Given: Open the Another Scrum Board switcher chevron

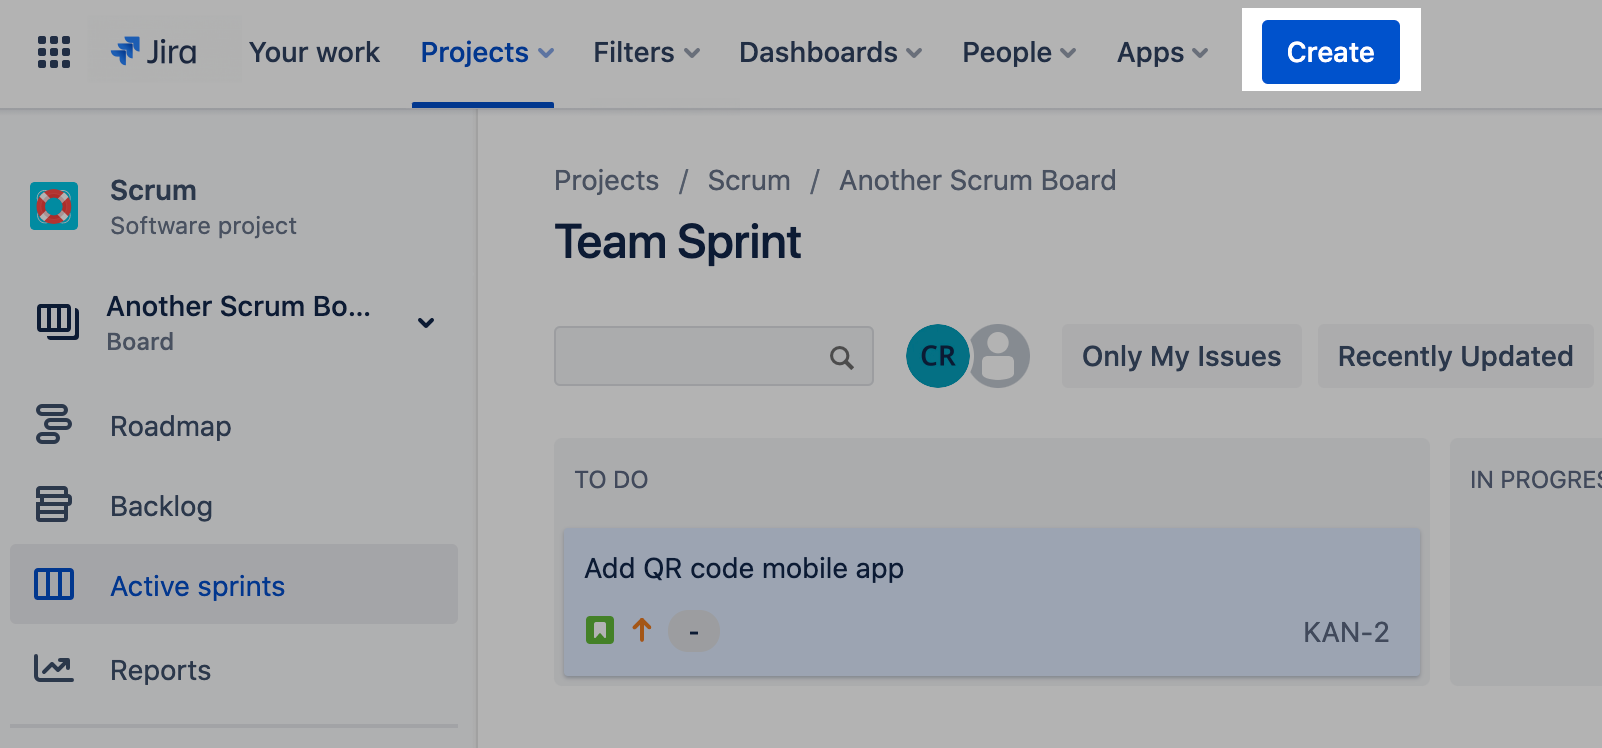Looking at the screenshot, I should click(x=426, y=322).
